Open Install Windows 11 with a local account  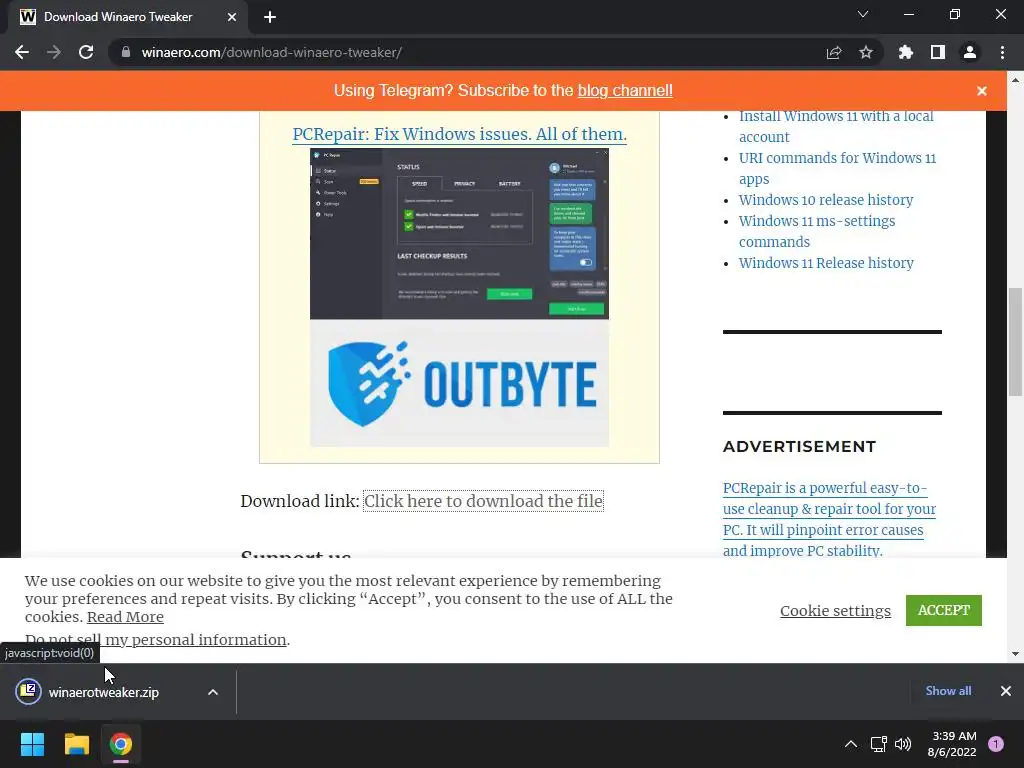(836, 126)
